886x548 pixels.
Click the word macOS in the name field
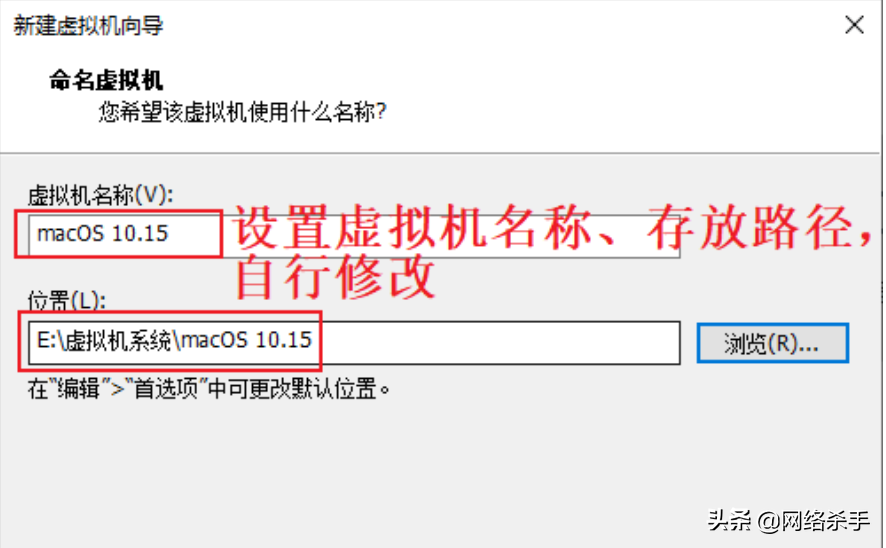(x=71, y=233)
